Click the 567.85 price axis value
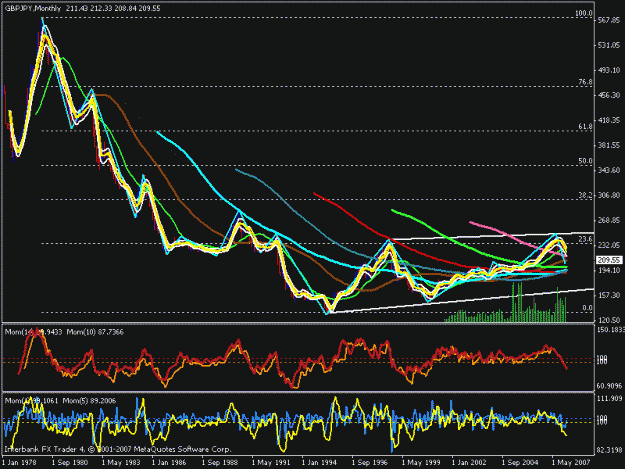Image resolution: width=625 pixels, height=469 pixels. [609, 20]
